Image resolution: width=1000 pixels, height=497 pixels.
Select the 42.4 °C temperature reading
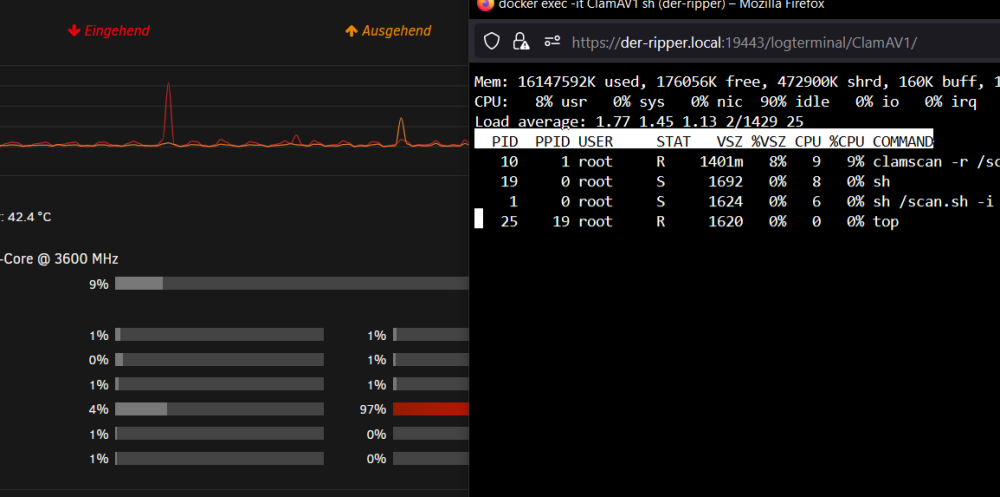click(x=29, y=218)
